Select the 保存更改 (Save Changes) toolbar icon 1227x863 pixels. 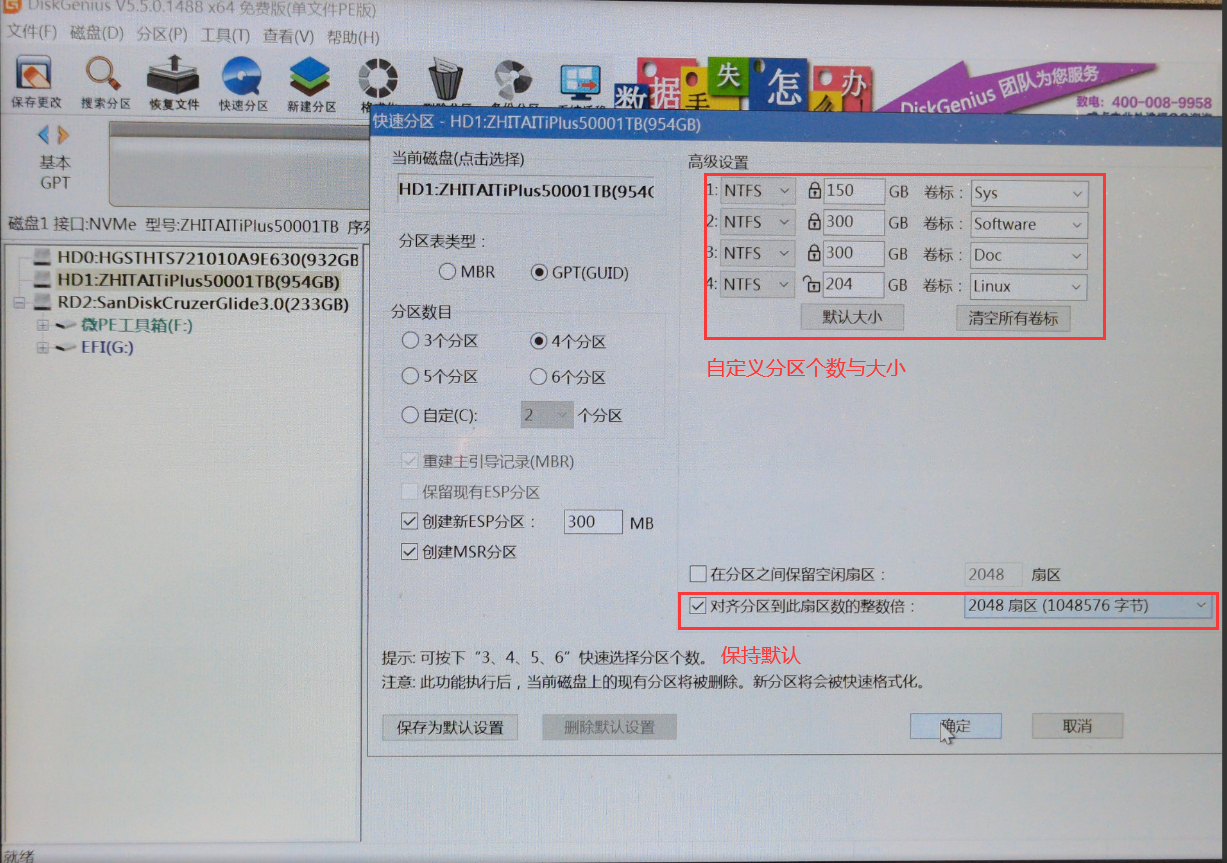(33, 78)
